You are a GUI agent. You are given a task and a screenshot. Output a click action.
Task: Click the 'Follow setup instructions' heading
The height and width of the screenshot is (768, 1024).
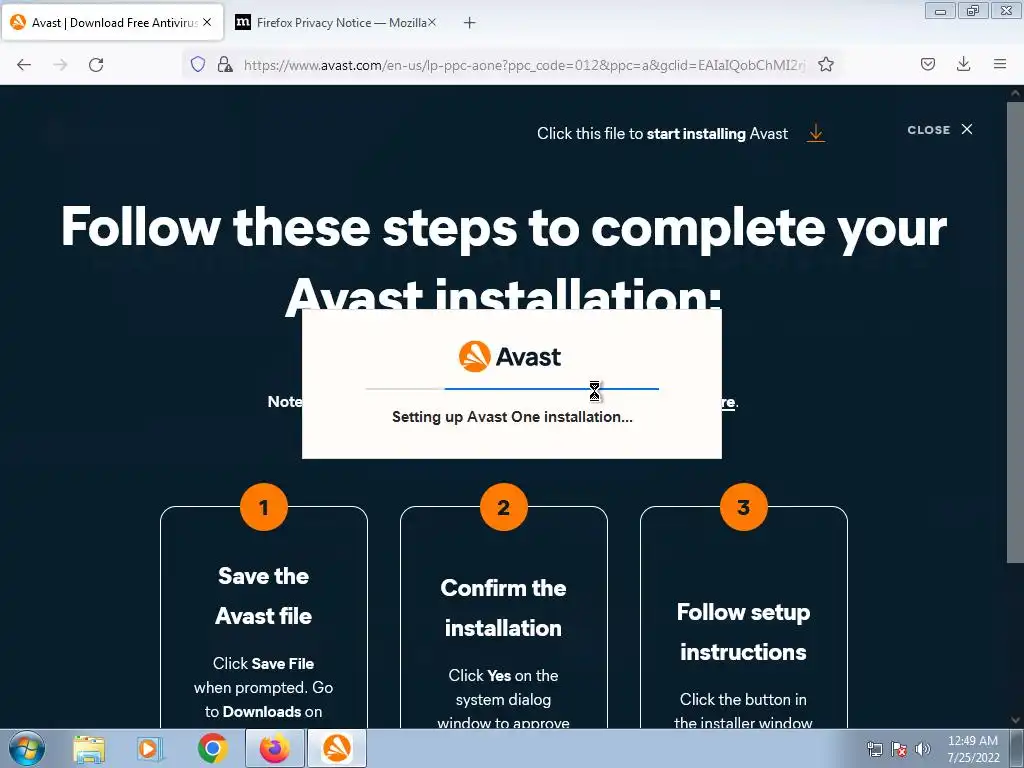click(743, 632)
